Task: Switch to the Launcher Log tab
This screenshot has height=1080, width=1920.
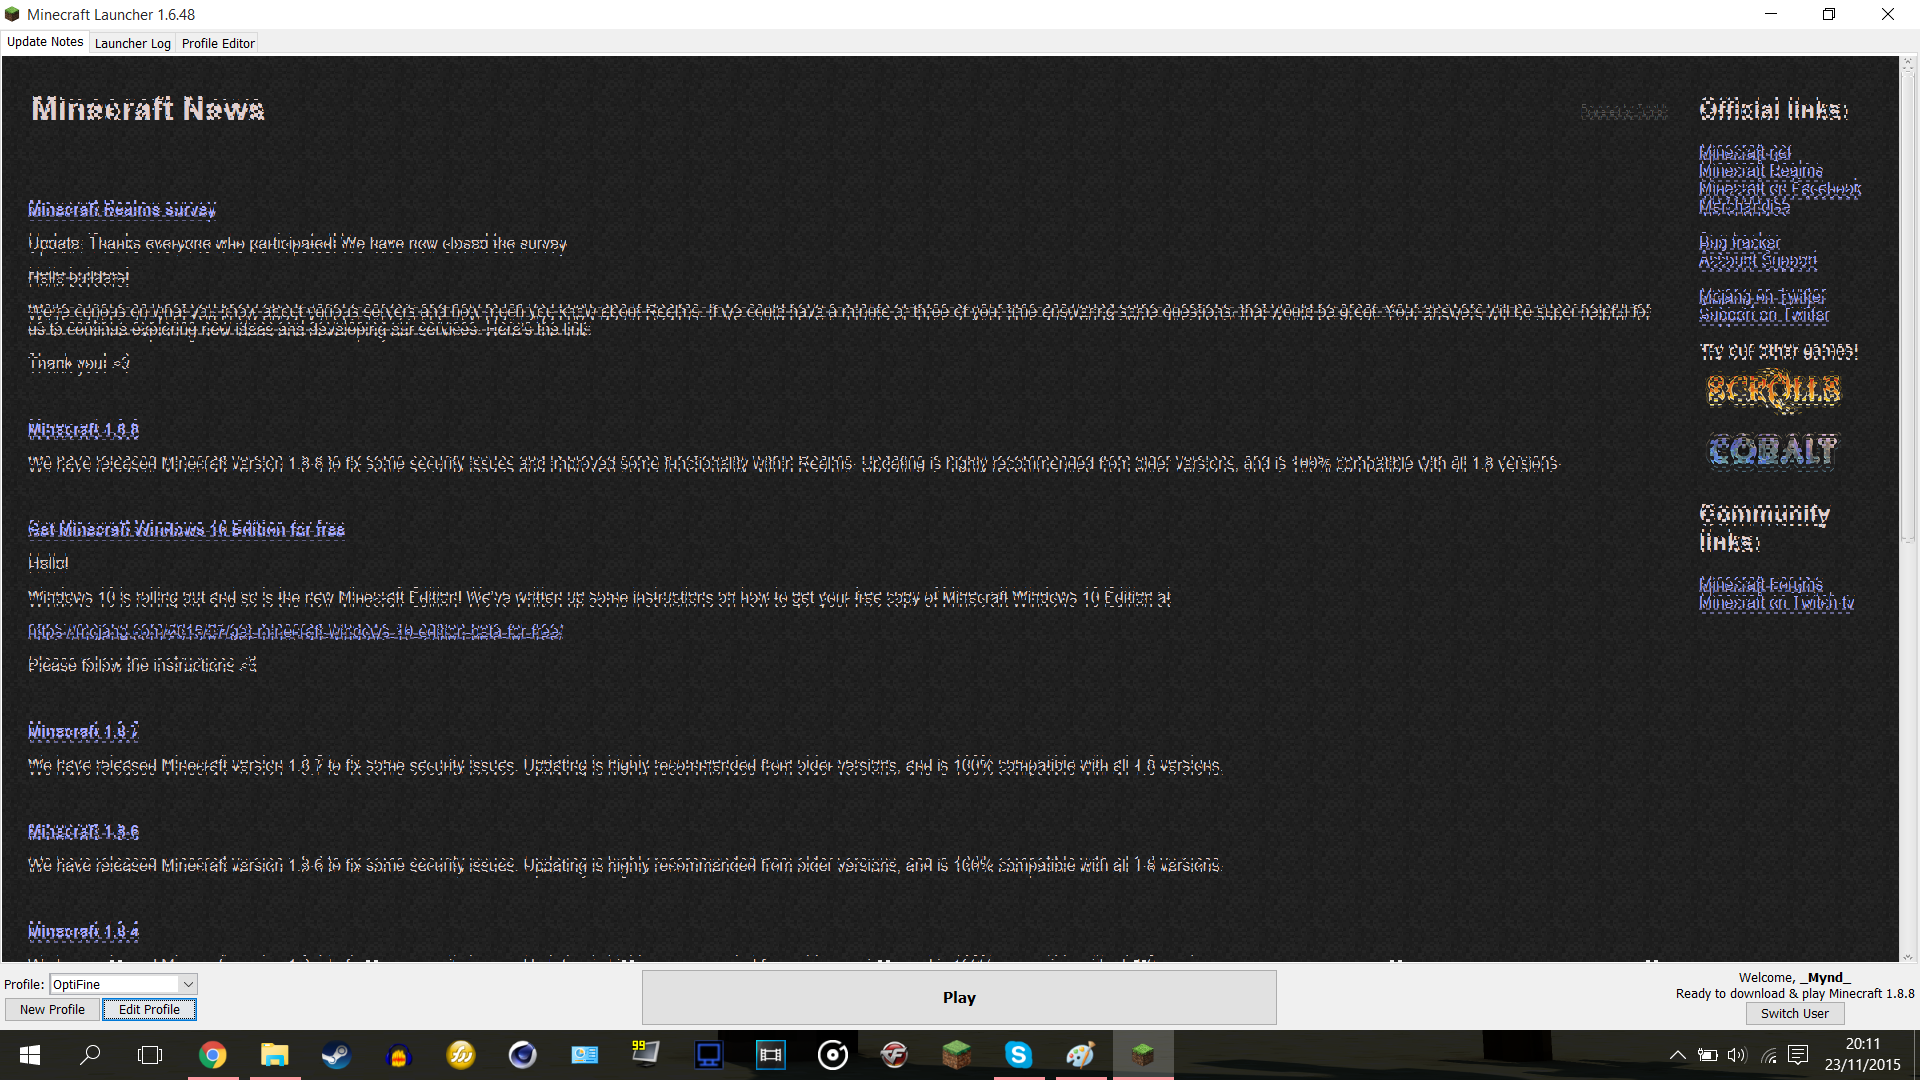Action: [x=132, y=43]
